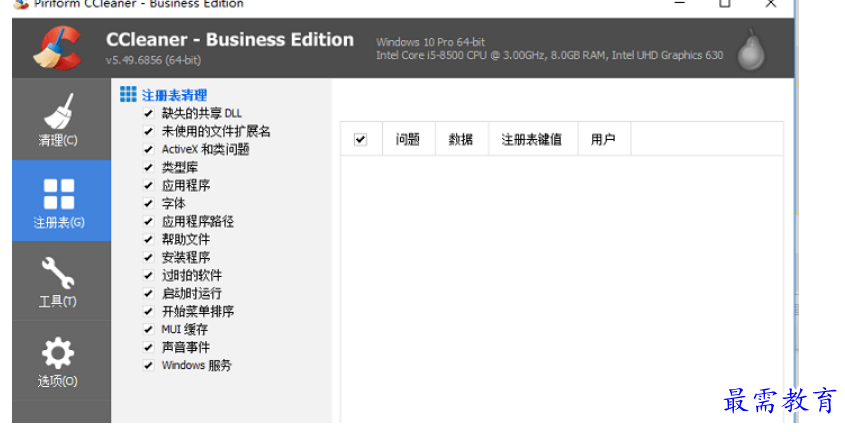Viewport: 845px width, 432px height.
Task: Uncheck 缺失的共享 DLL checkbox
Action: click(x=148, y=113)
